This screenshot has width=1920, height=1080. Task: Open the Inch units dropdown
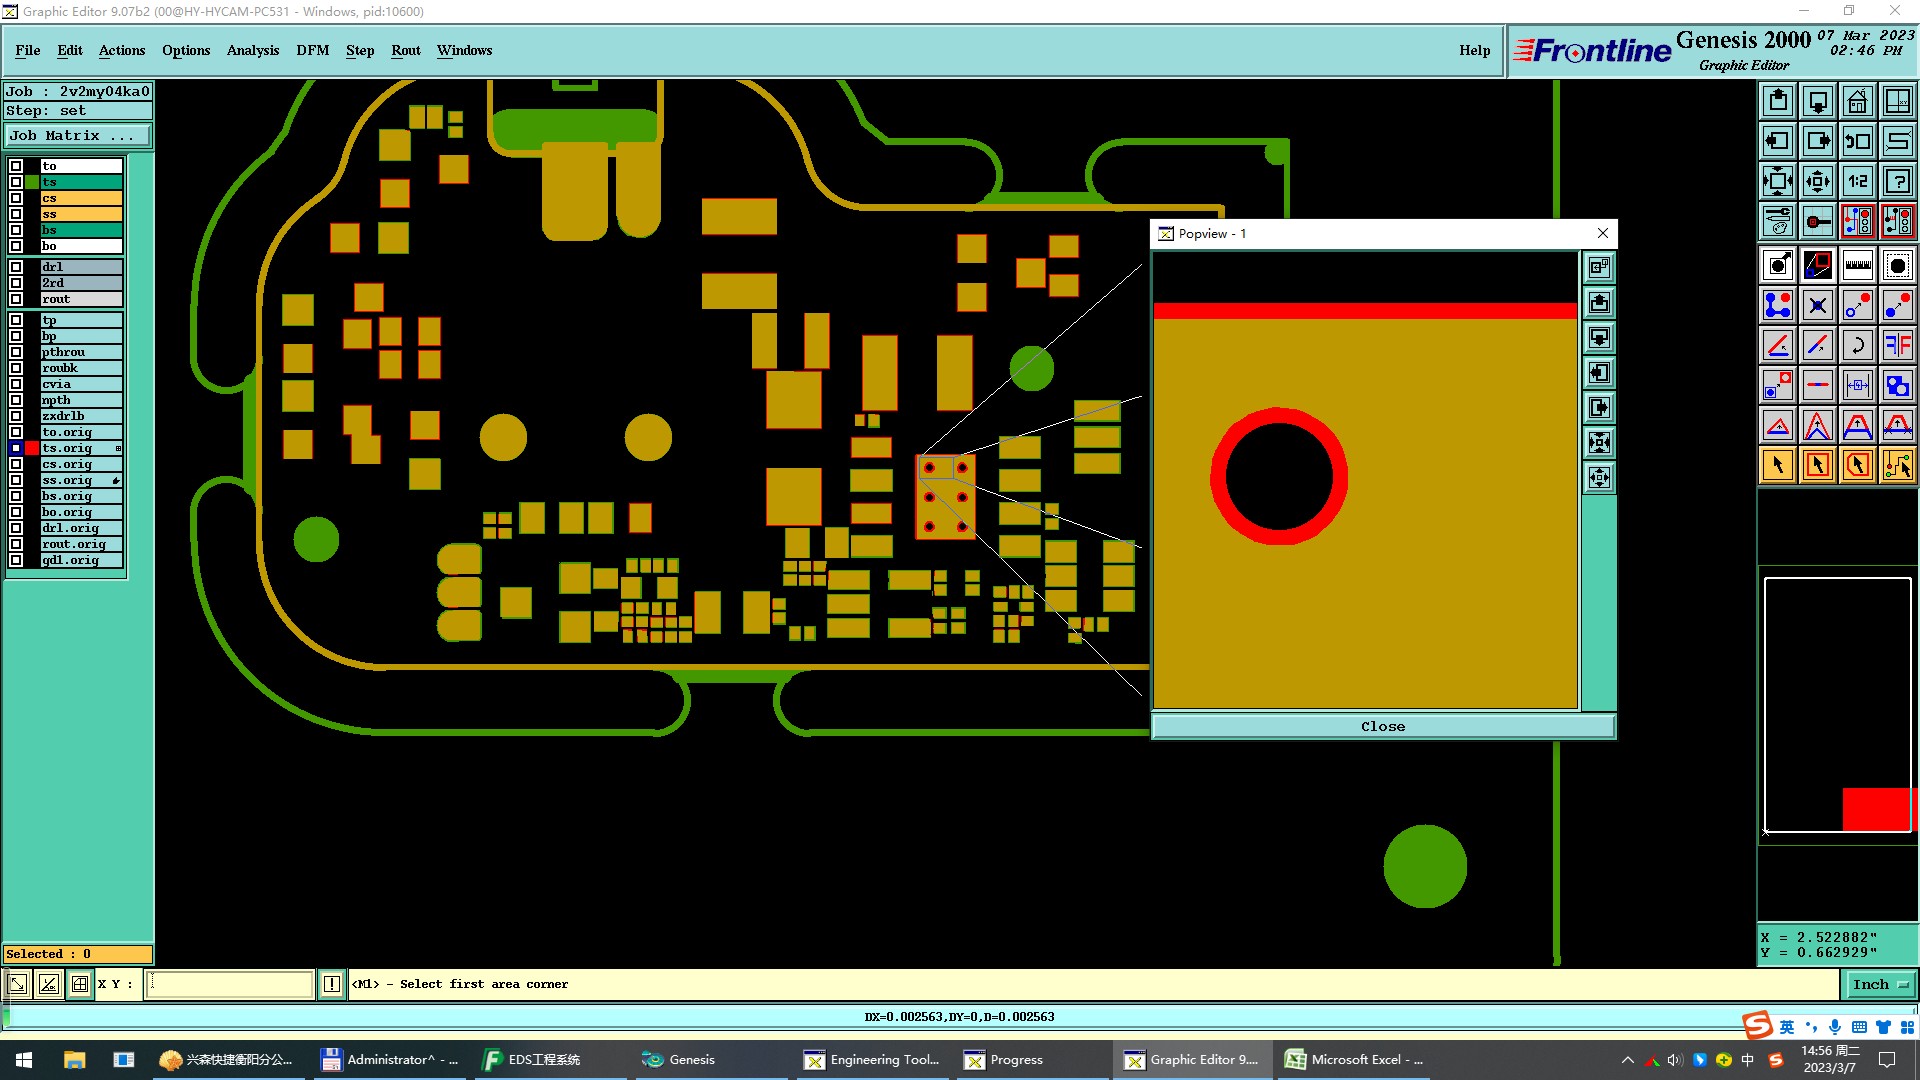pos(1879,984)
